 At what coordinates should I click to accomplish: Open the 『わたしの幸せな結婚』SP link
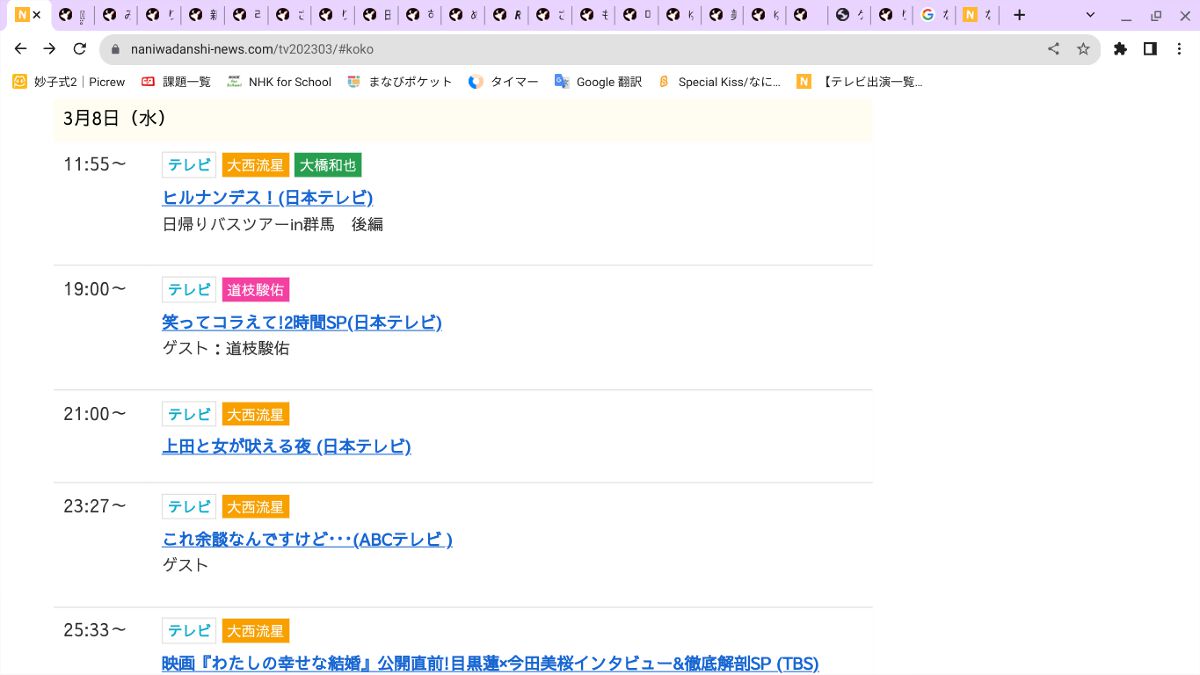click(x=491, y=663)
